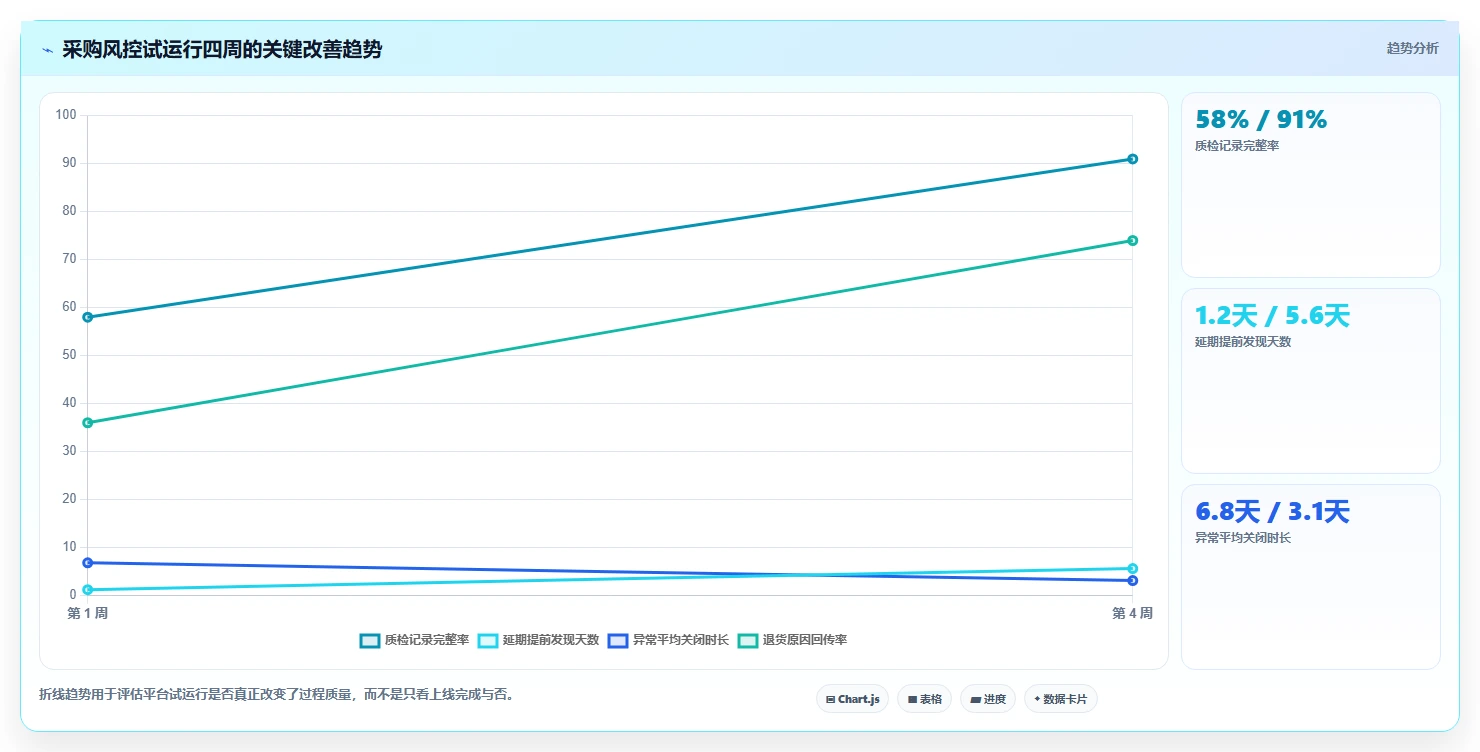Toggle 延期提前发现天数 legend swatch
The height and width of the screenshot is (752, 1480).
[x=488, y=640]
